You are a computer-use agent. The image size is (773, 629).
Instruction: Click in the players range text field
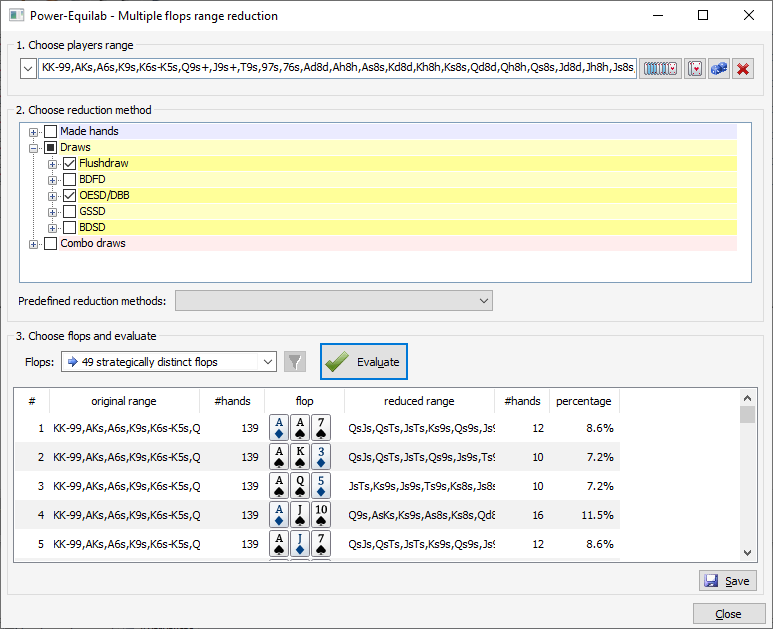[337, 69]
